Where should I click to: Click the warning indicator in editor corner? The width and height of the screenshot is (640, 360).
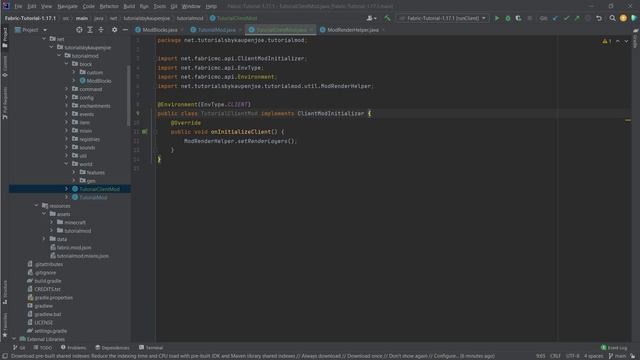tap(606, 41)
